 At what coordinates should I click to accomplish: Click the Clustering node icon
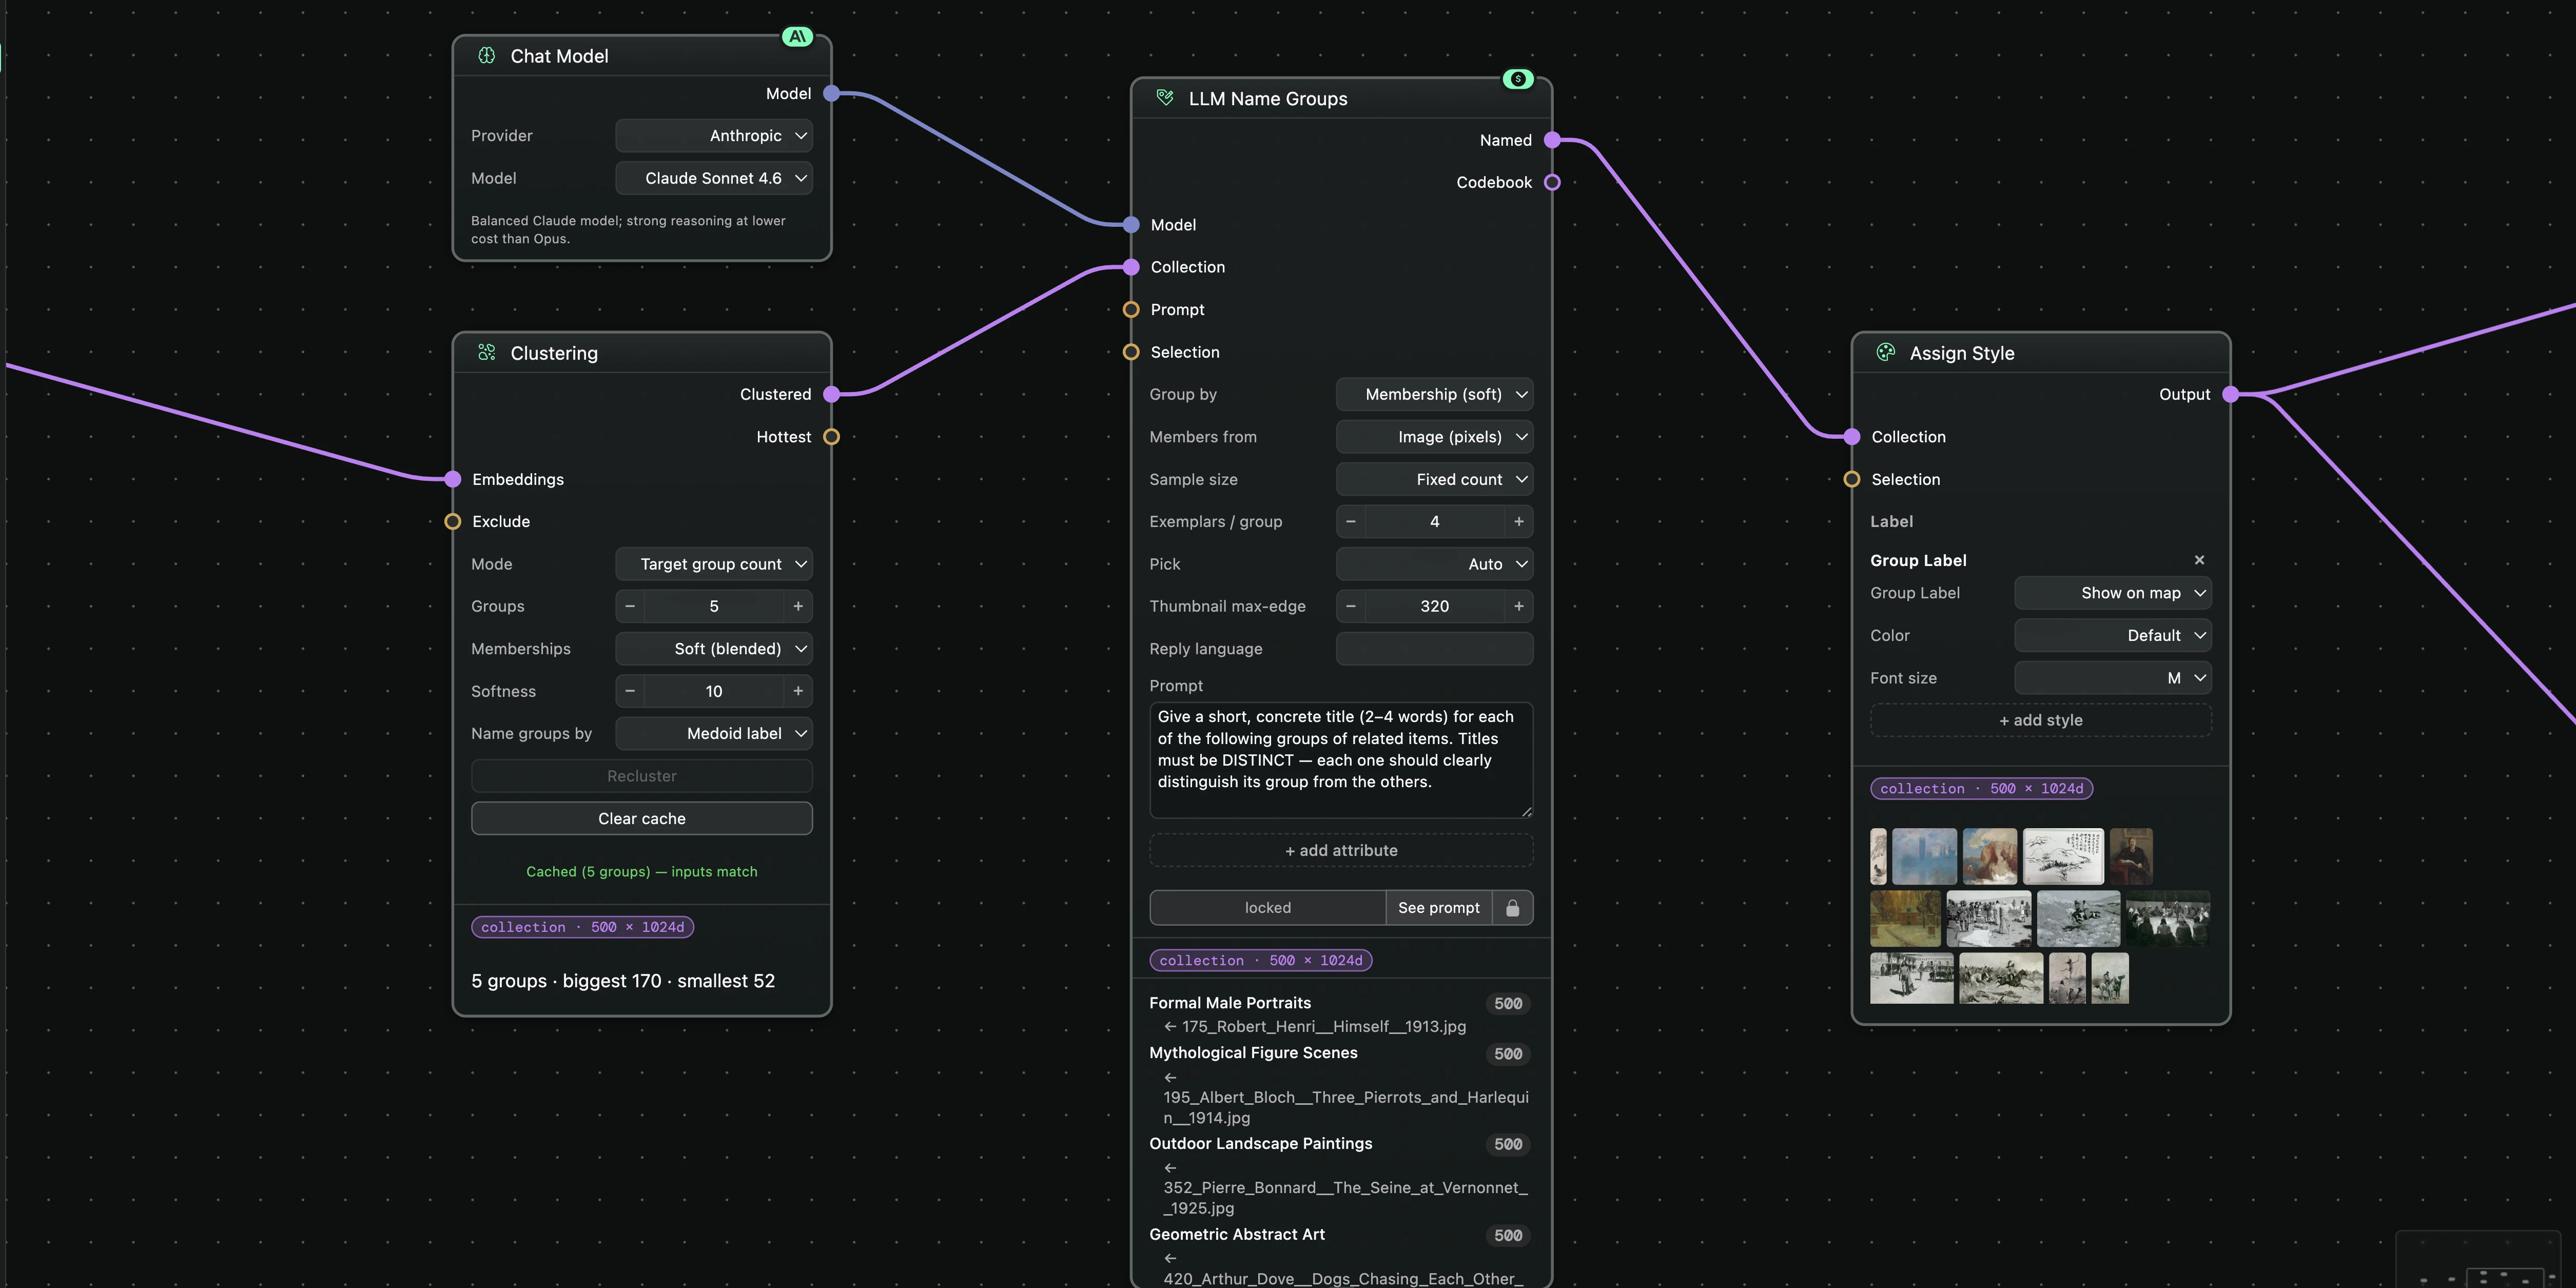click(487, 352)
